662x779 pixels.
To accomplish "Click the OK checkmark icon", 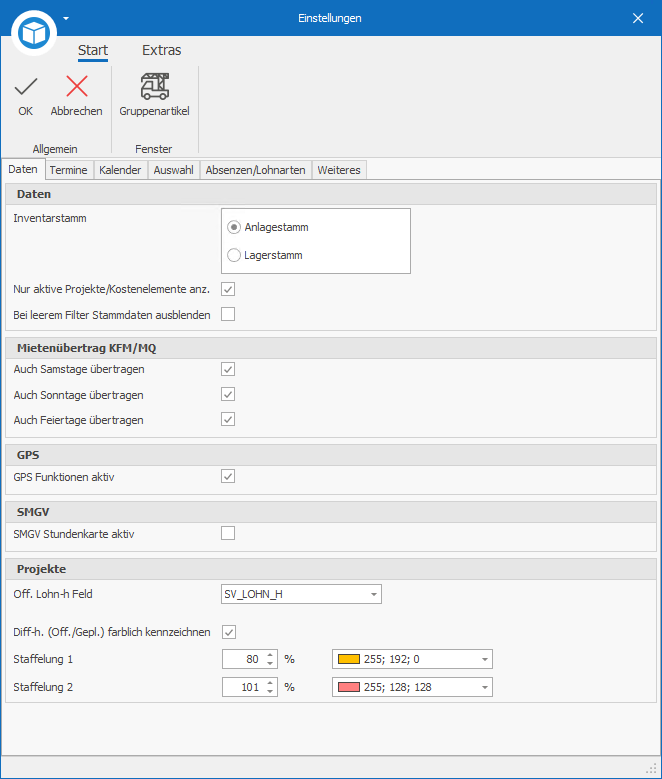I will click(x=26, y=86).
